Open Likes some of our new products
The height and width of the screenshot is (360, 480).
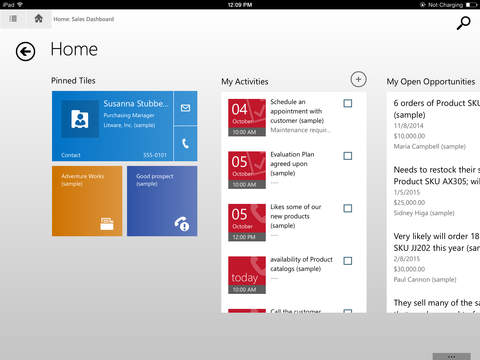(x=296, y=216)
